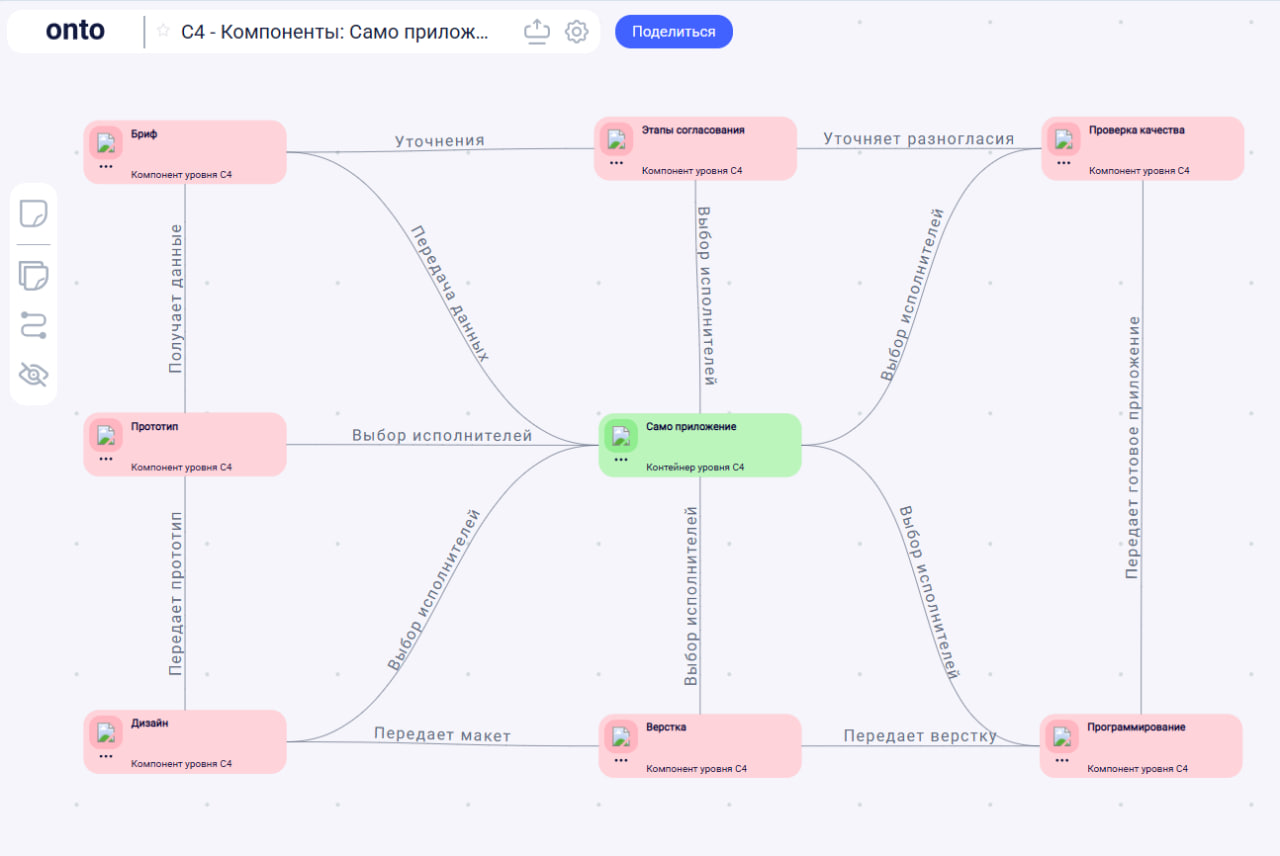Screen dimensions: 1280x856
Task: Open three-dots menu on Программирование node
Action: pyautogui.click(x=1062, y=760)
